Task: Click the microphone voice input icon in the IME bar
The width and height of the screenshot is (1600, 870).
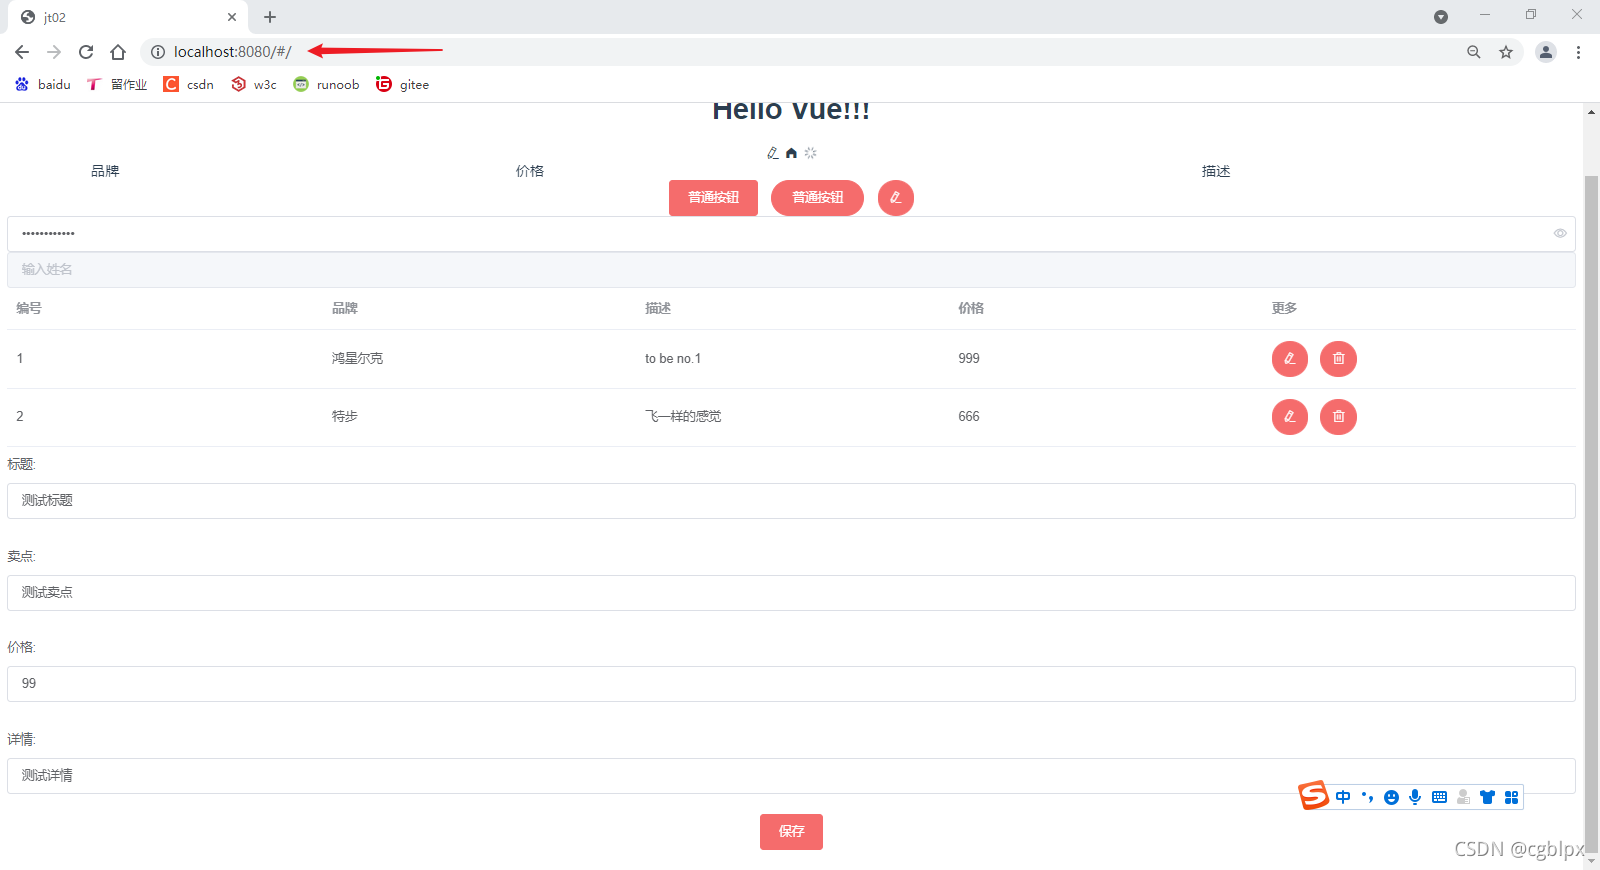Action: 1415,797
